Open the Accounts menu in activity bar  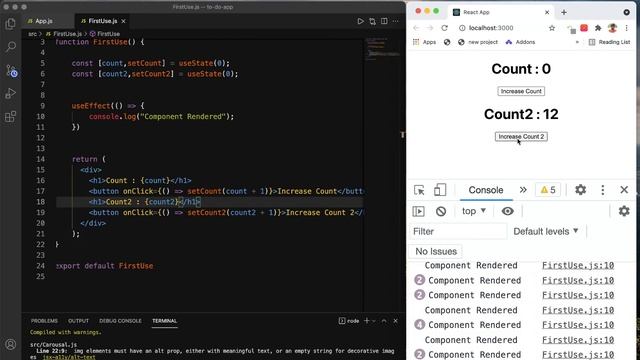(x=11, y=344)
